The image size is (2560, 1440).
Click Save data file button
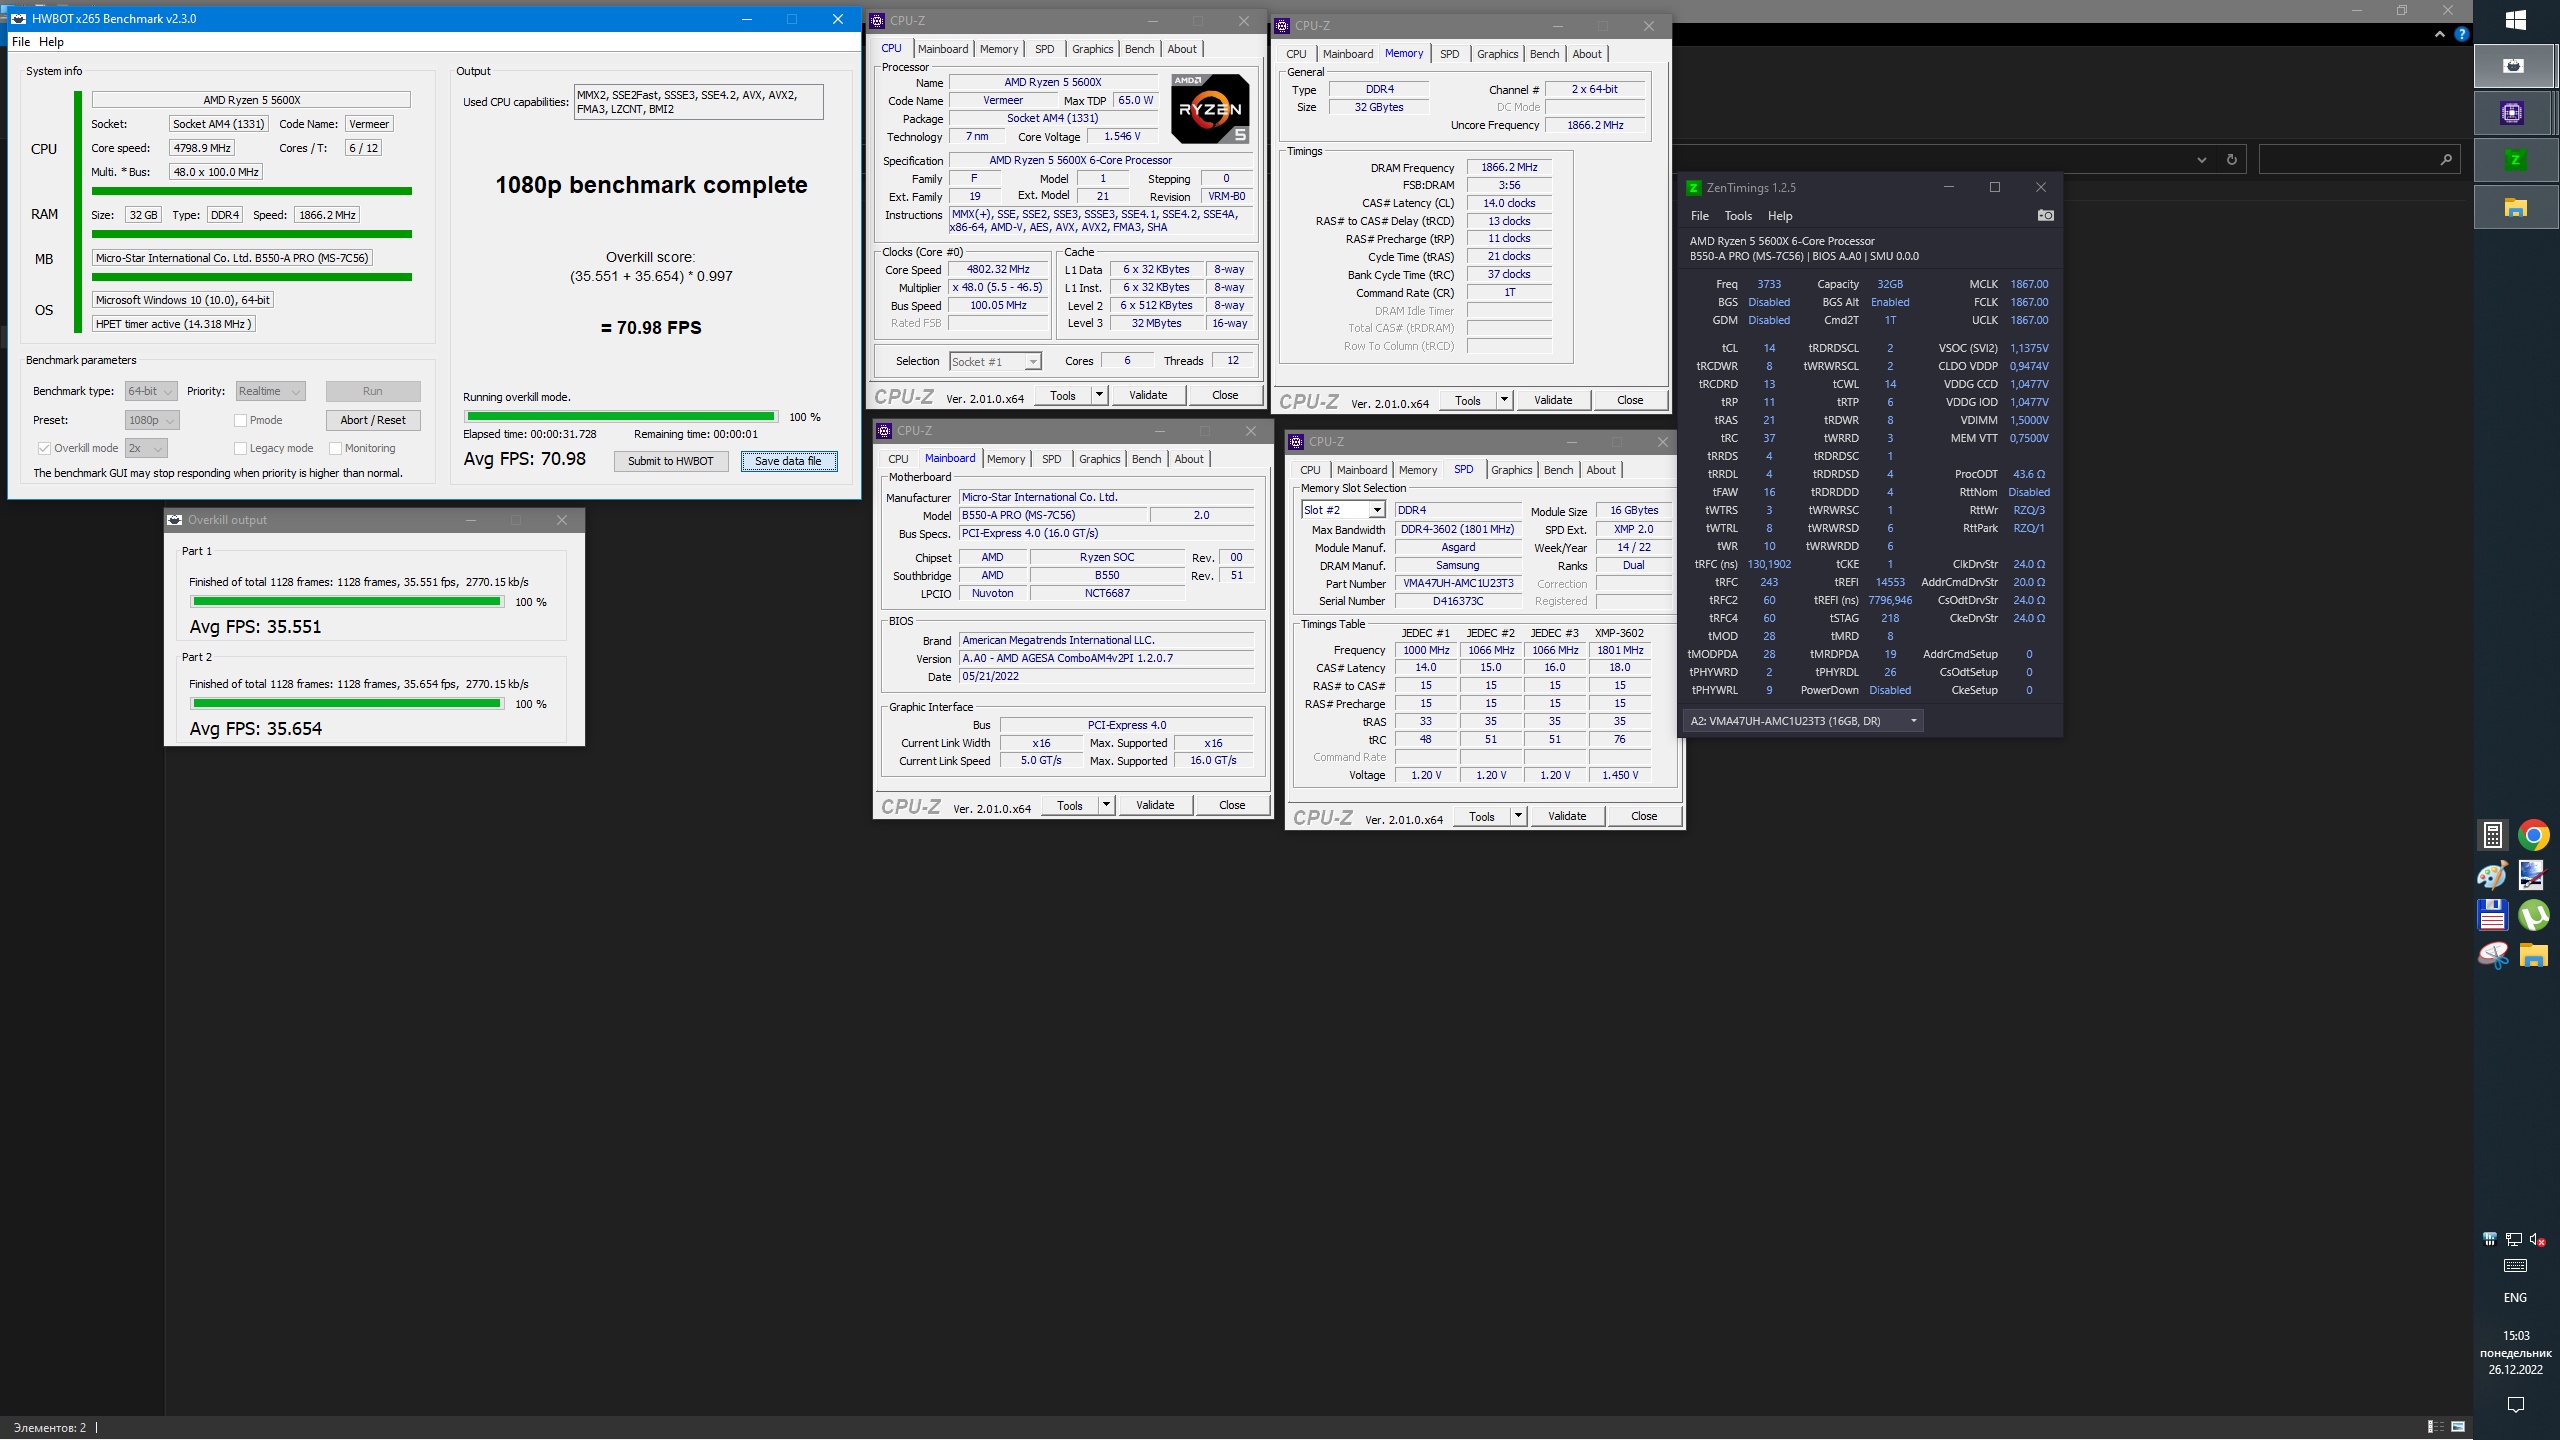[x=789, y=461]
